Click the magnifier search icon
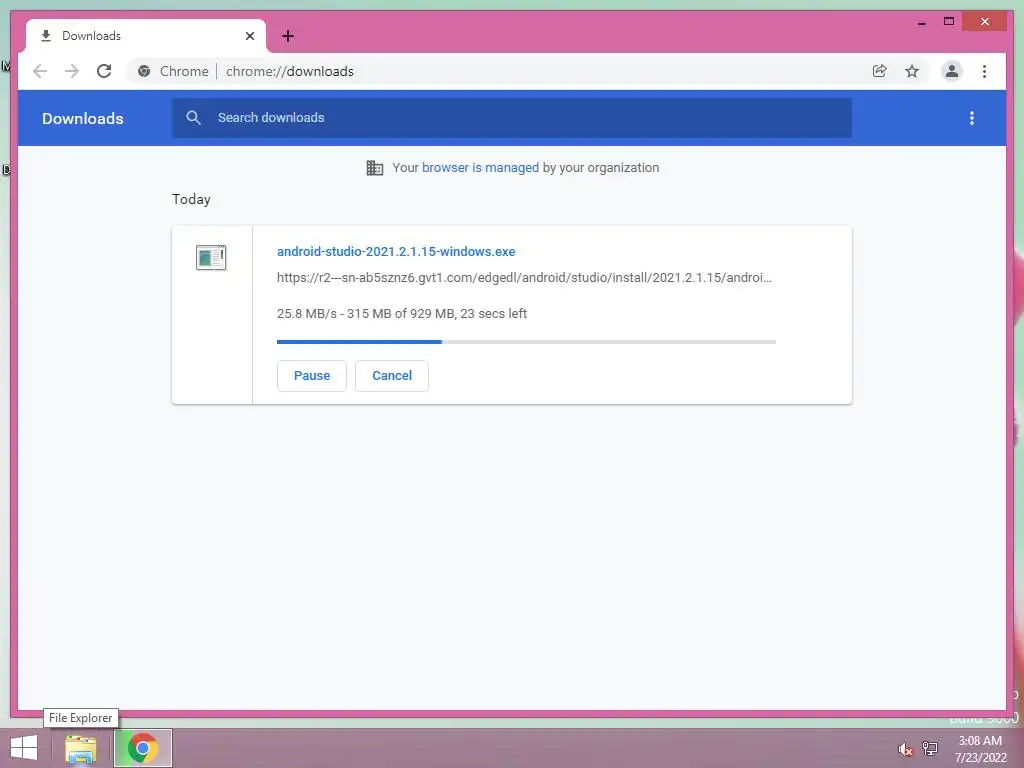1024x768 pixels. (193, 118)
